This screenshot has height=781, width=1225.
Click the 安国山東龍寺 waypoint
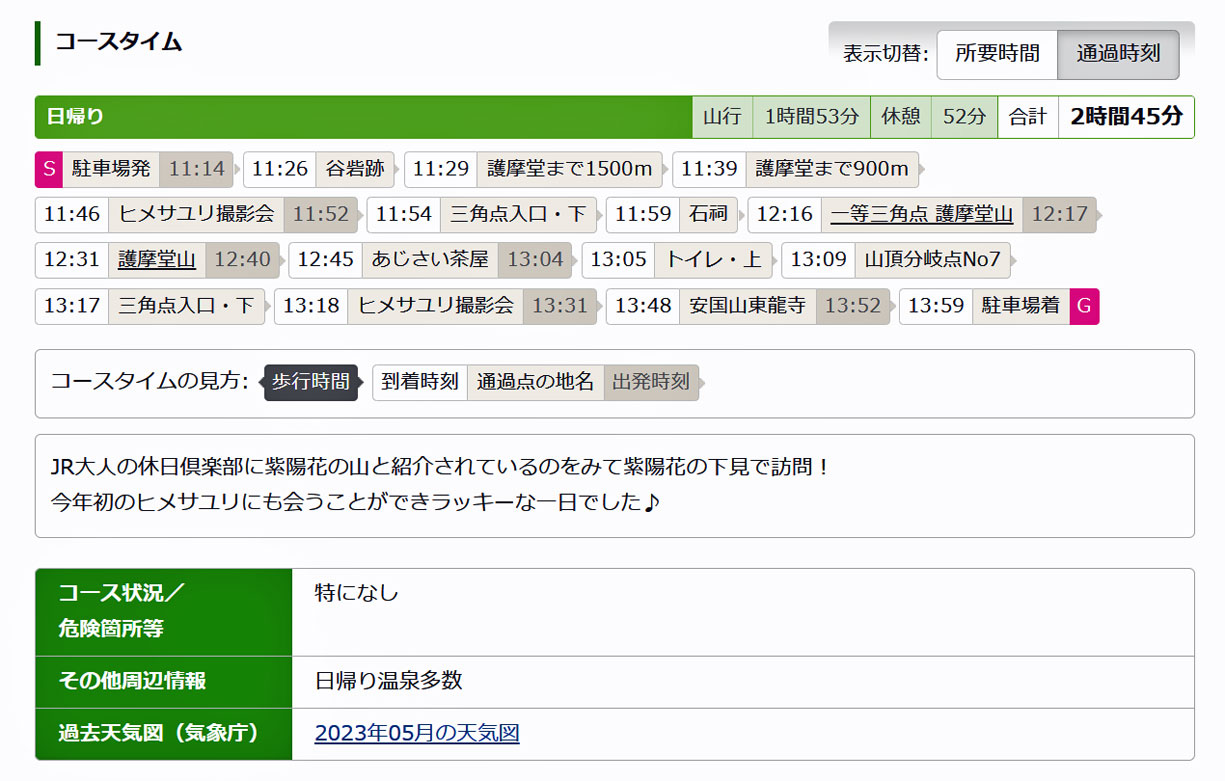tap(747, 305)
